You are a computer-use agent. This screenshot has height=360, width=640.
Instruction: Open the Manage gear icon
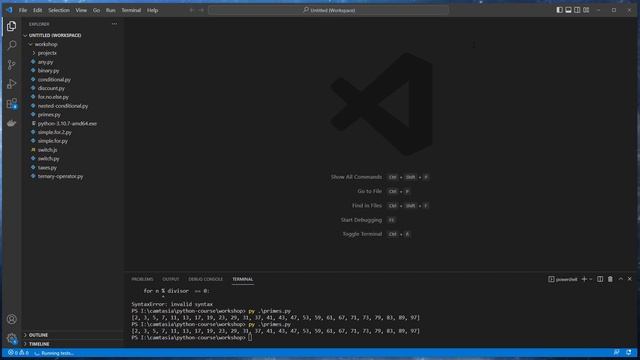coord(11,338)
